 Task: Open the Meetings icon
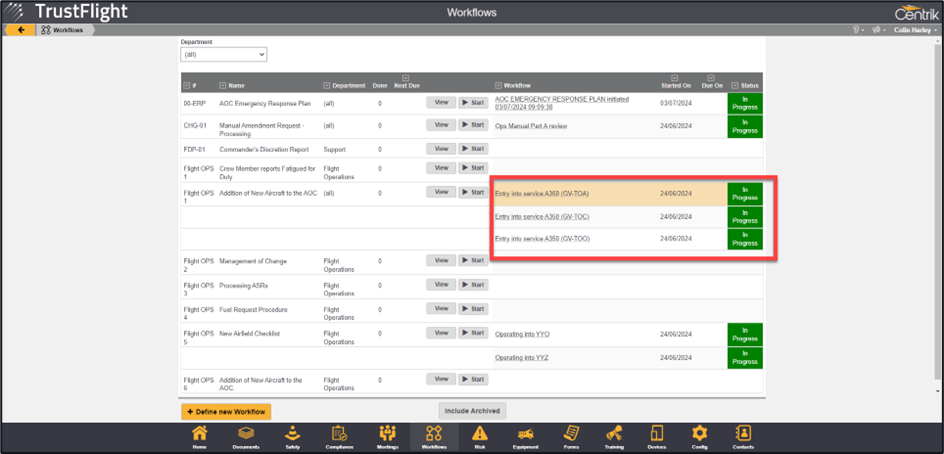pos(387,436)
